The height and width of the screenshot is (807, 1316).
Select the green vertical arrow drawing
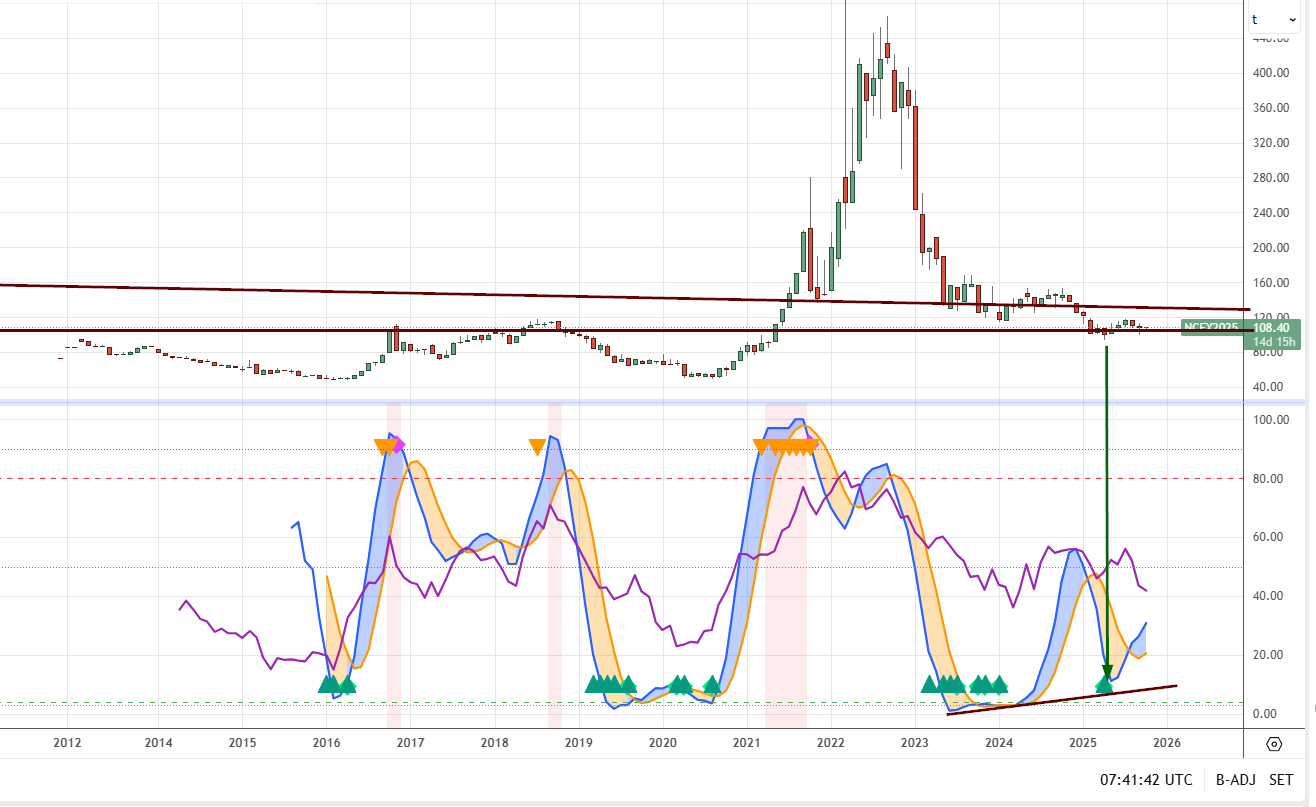(x=1106, y=500)
